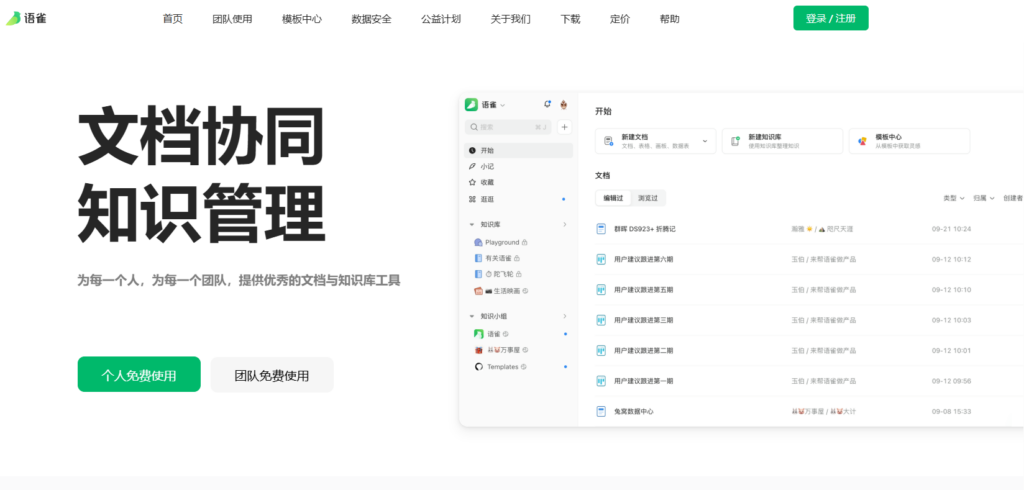Open 关于我们 in top navigation
Viewport: 1024px width, 490px height.
click(511, 19)
